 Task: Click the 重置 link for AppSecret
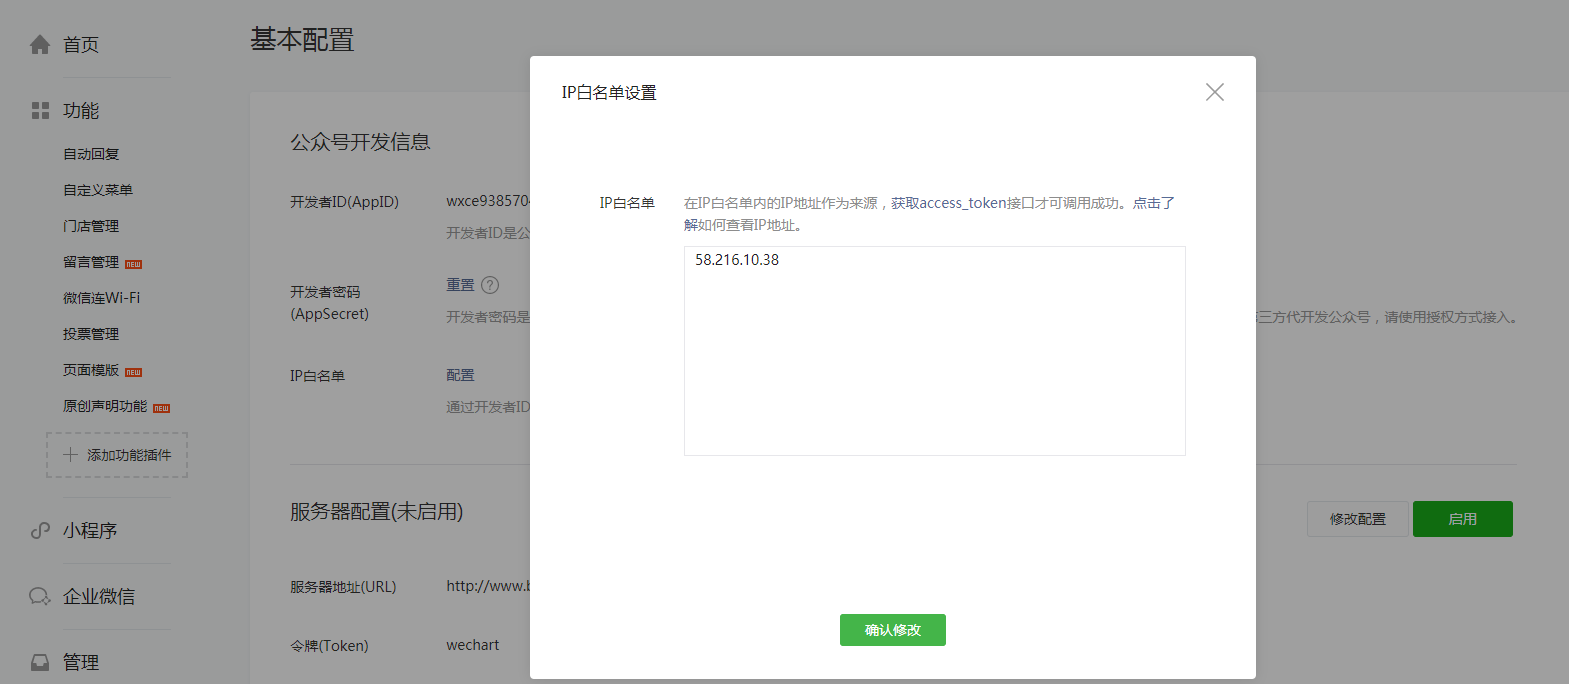pos(460,285)
